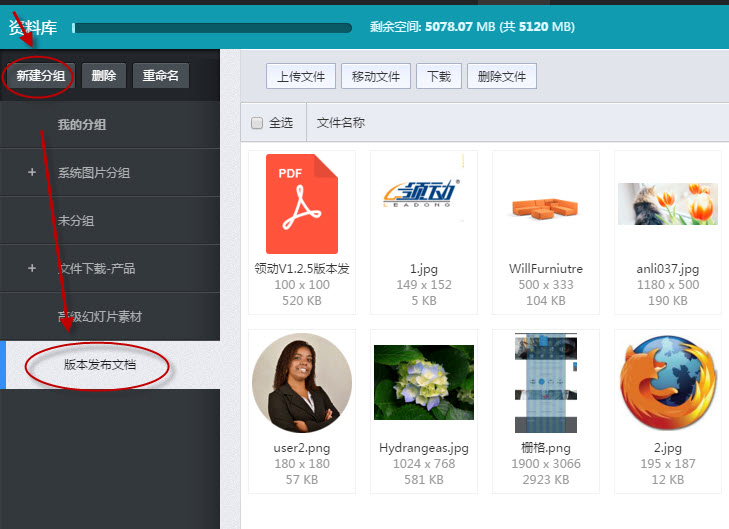Click the storage space usage bar

(212, 28)
